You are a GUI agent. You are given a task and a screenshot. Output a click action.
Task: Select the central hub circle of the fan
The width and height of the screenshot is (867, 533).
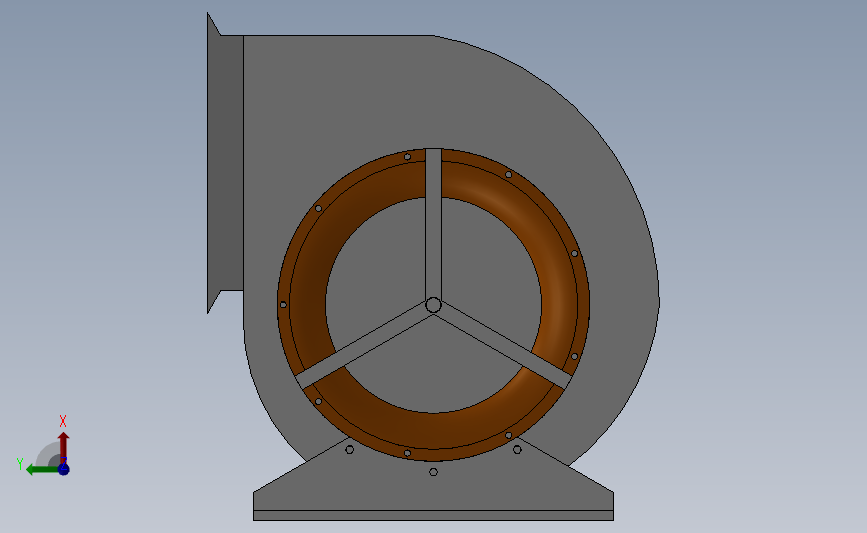434,305
